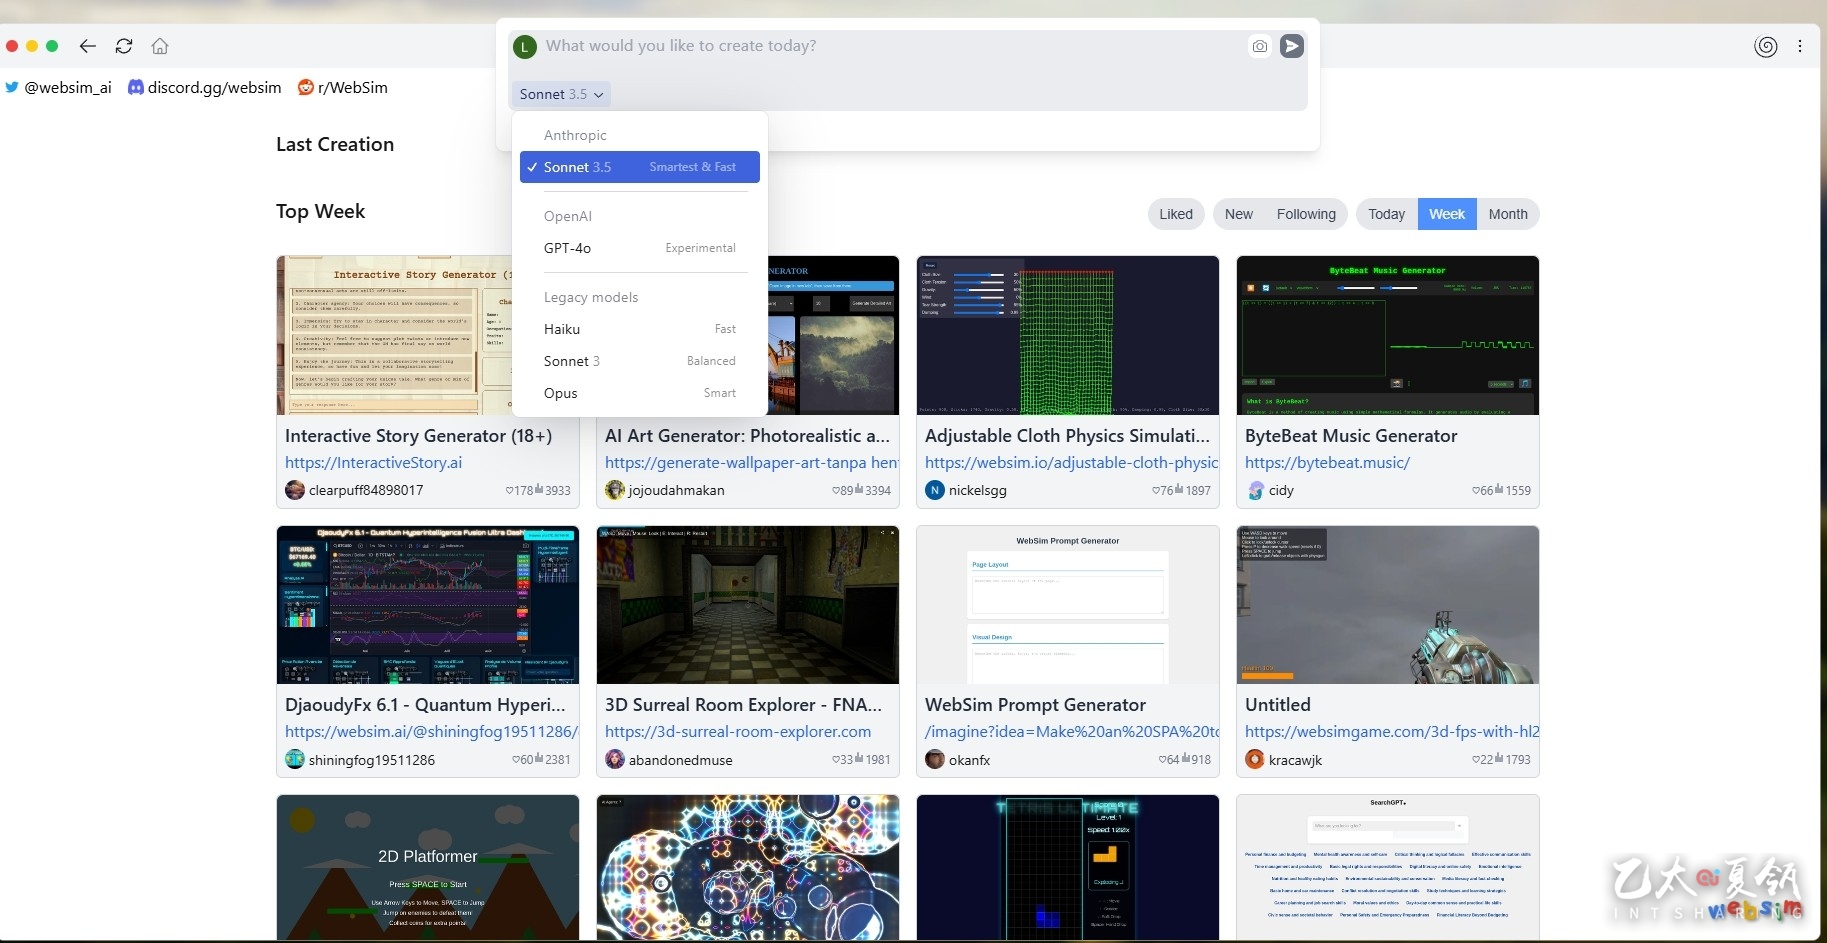
Task: Open kracawjk avatar
Action: click(x=1255, y=759)
